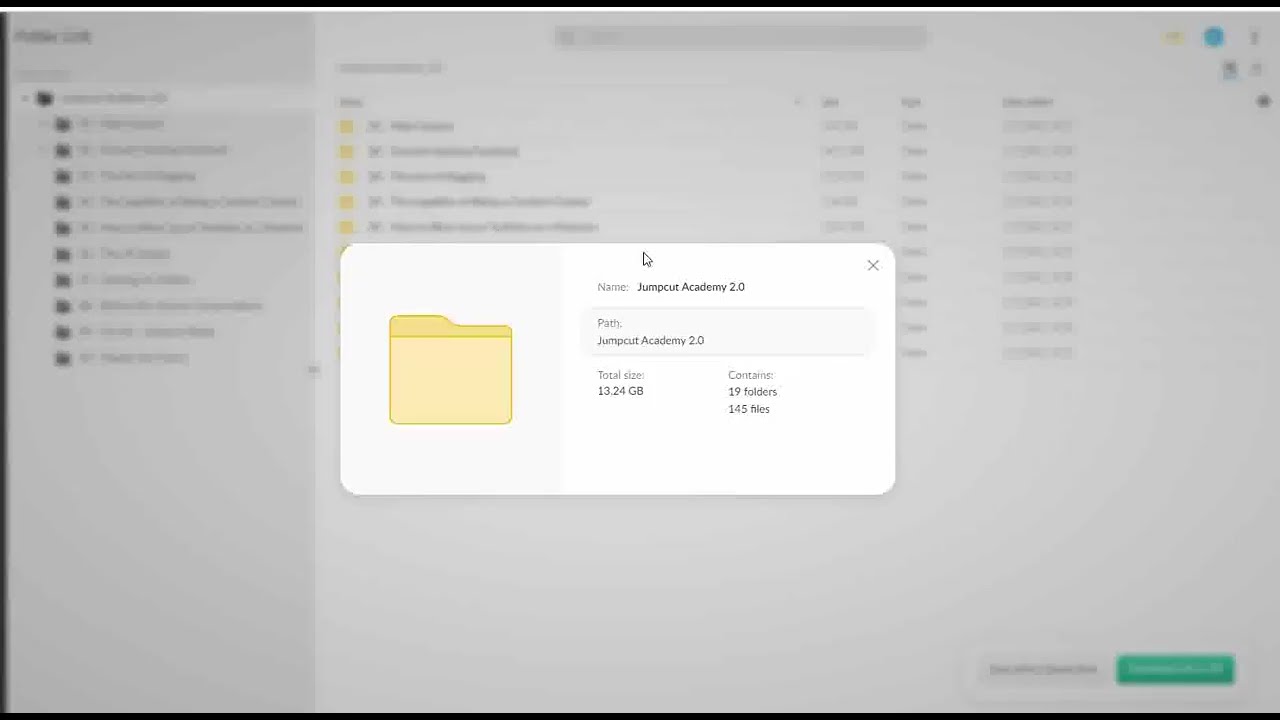Image resolution: width=1280 pixels, height=720 pixels.
Task: Click the large yellow folder icon in dialog
Action: tap(451, 369)
